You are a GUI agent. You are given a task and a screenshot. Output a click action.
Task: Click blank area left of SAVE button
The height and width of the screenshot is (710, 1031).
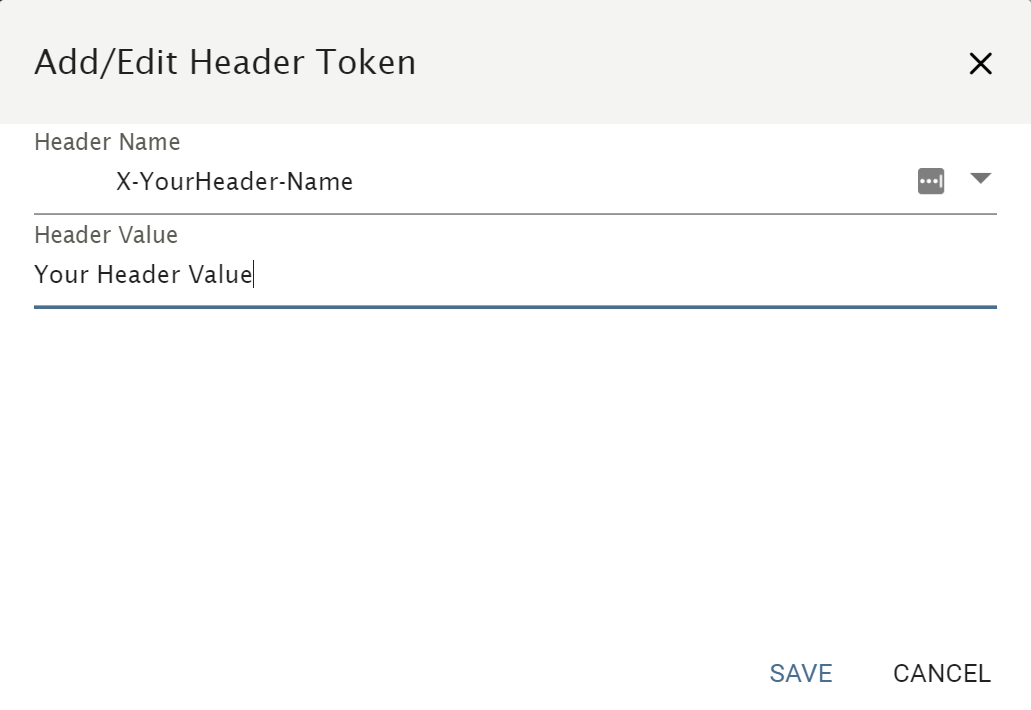click(x=400, y=673)
